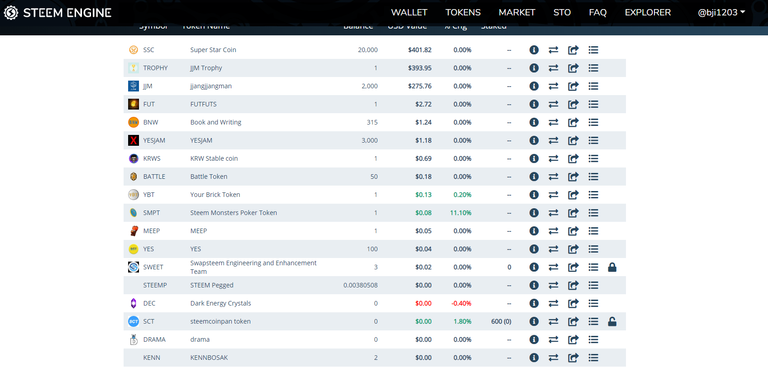This screenshot has height=372, width=768.
Task: Click the unlock icon for SCT
Action: click(x=612, y=322)
